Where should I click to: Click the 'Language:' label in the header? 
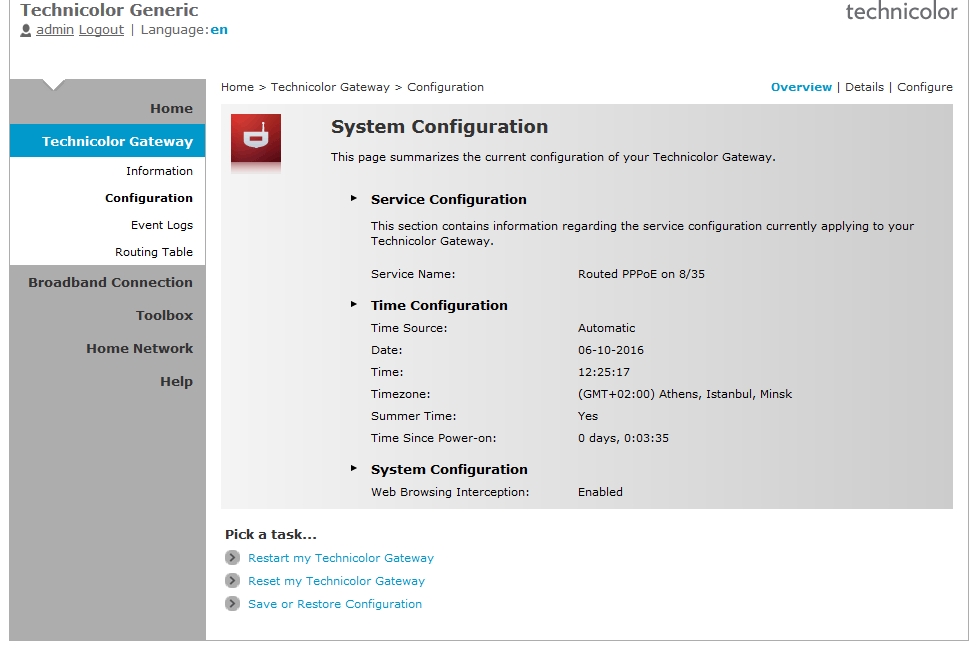pyautogui.click(x=174, y=30)
